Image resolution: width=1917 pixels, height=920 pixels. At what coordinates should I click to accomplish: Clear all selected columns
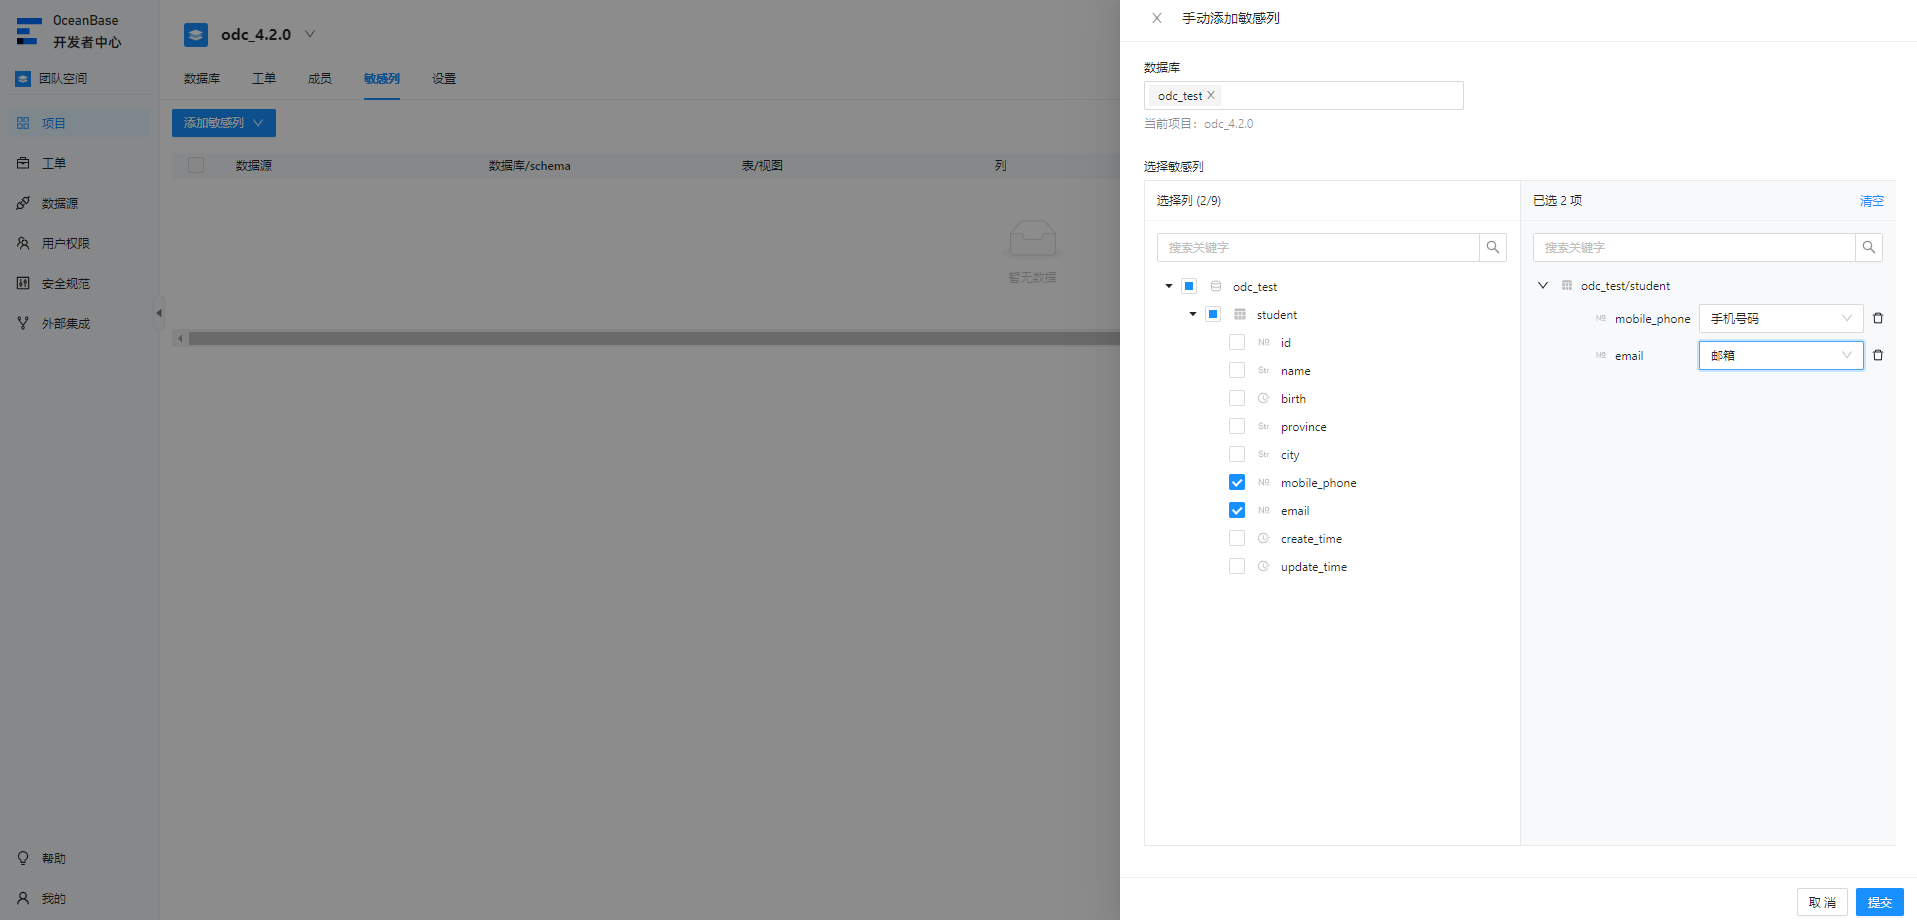[1872, 200]
